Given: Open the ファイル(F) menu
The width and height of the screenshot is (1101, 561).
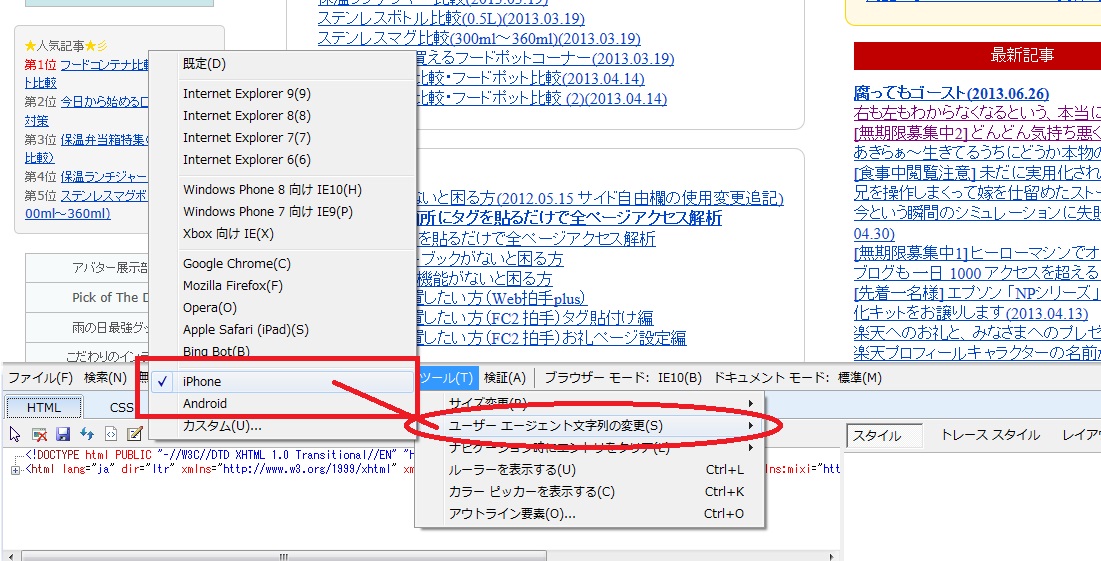Looking at the screenshot, I should pyautogui.click(x=40, y=377).
